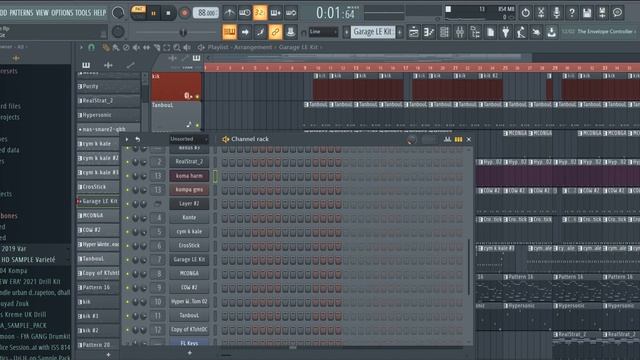The height and width of the screenshot is (360, 640).
Task: Arm the red record button
Action: coord(184,13)
